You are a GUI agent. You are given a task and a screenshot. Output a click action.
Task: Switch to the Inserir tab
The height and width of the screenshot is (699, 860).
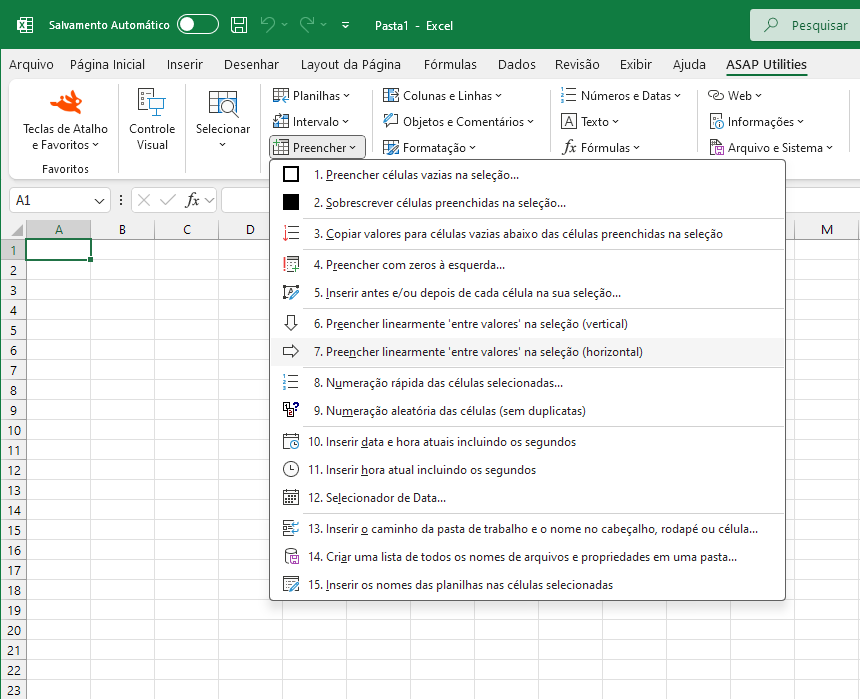(185, 65)
